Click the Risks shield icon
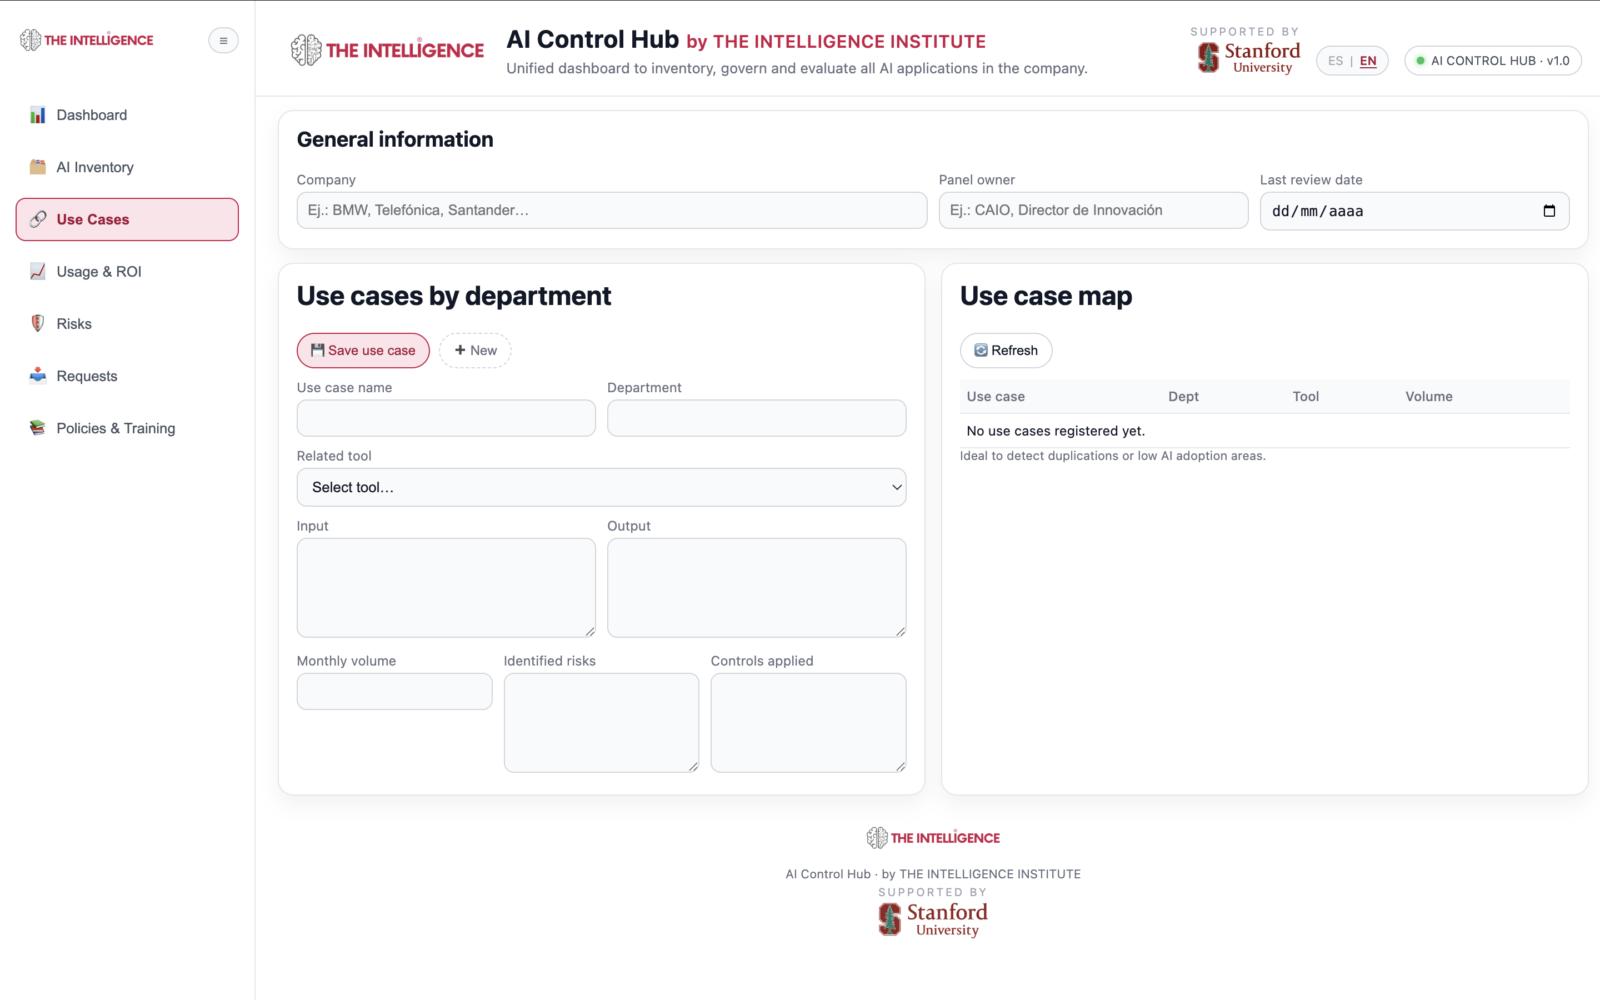 point(38,323)
